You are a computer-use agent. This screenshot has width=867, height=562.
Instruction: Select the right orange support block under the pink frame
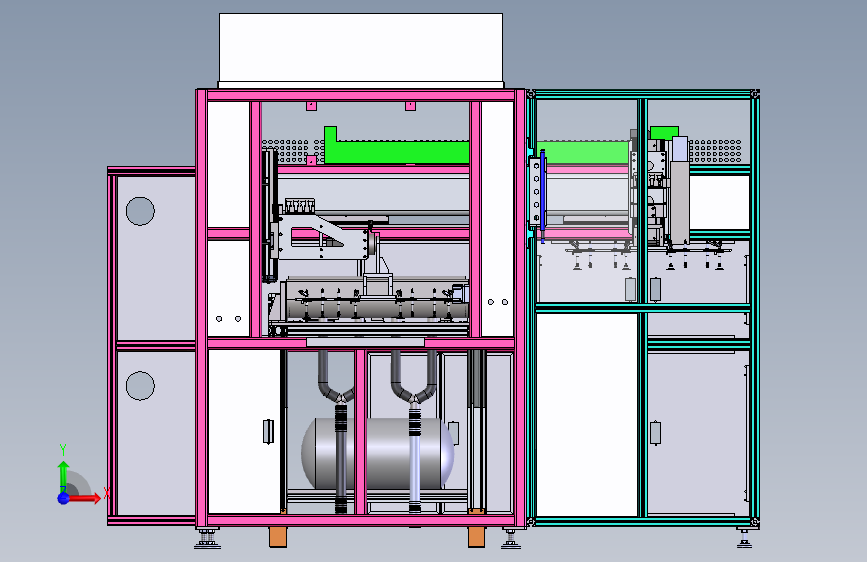click(476, 537)
